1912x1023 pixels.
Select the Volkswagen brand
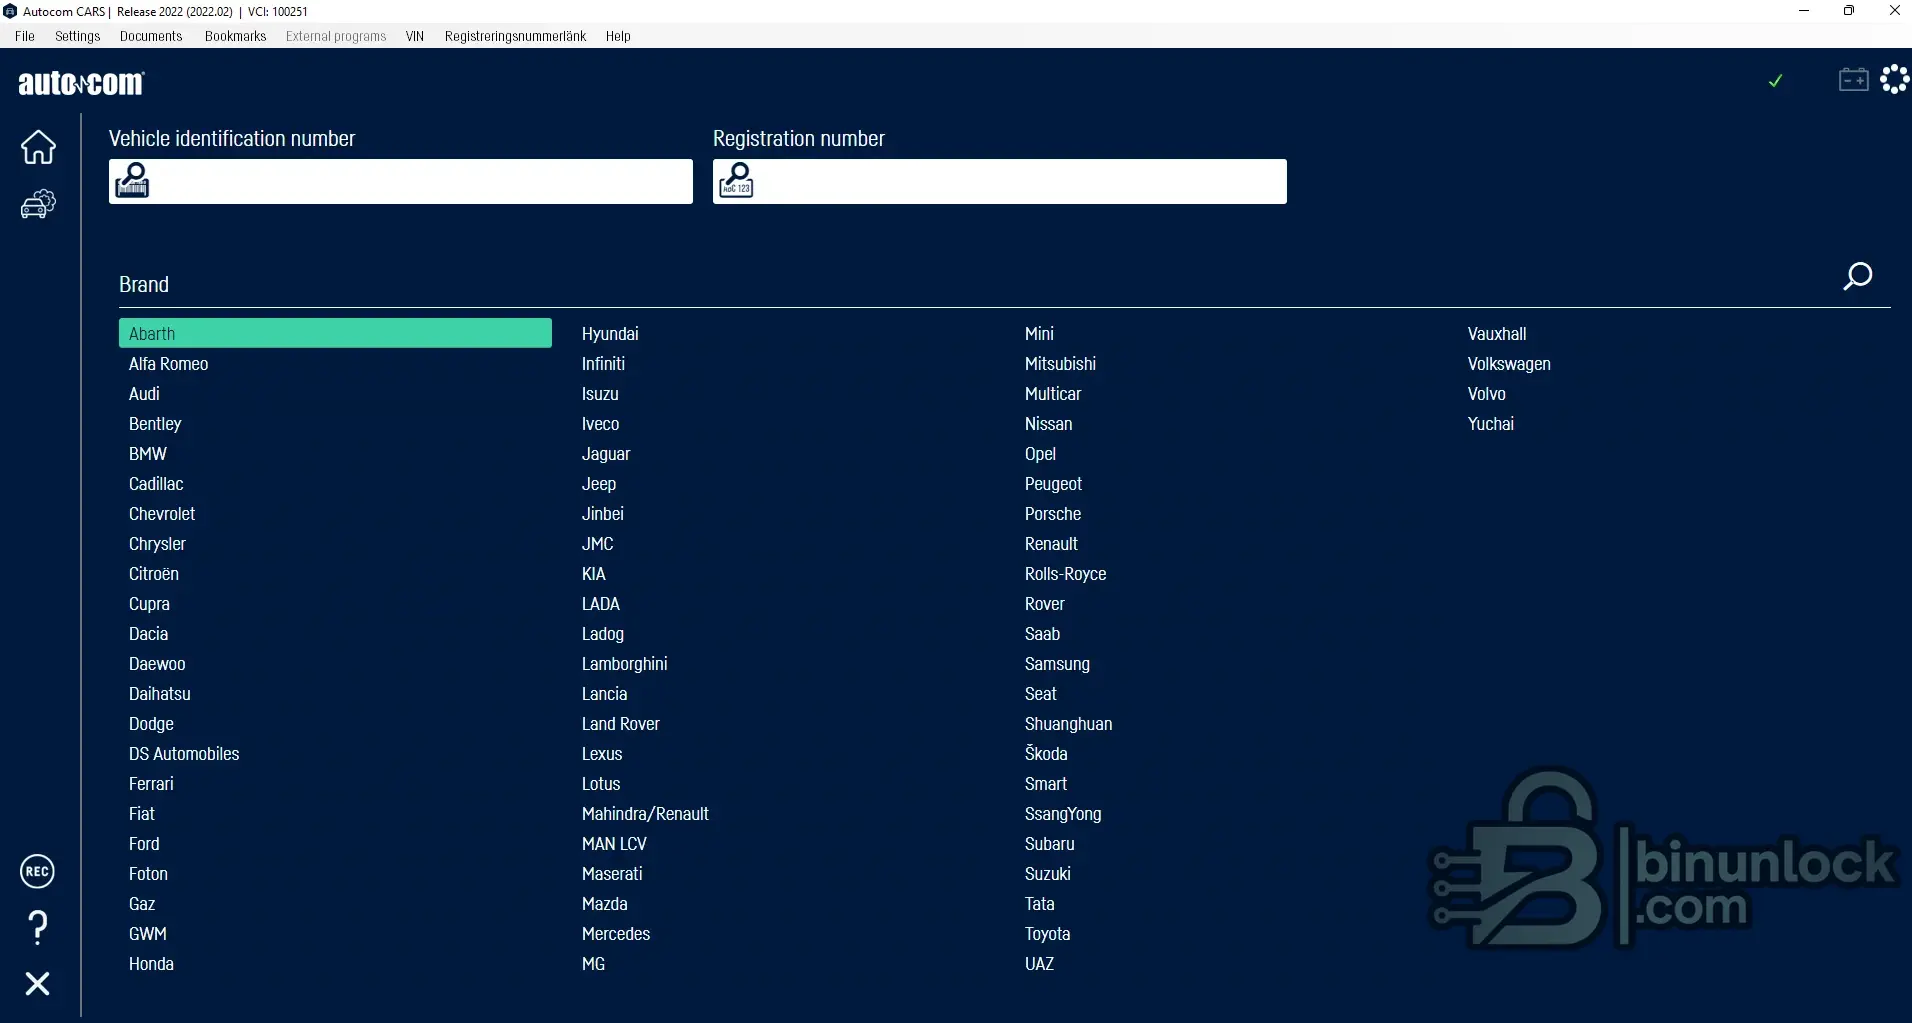(x=1508, y=364)
